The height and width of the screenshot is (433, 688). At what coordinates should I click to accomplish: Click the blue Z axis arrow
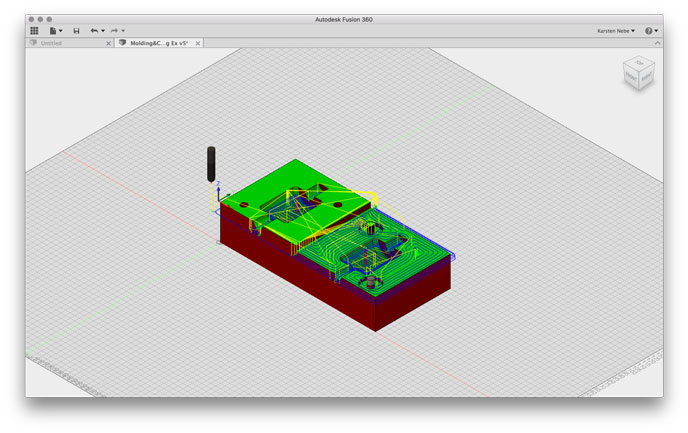(x=218, y=191)
